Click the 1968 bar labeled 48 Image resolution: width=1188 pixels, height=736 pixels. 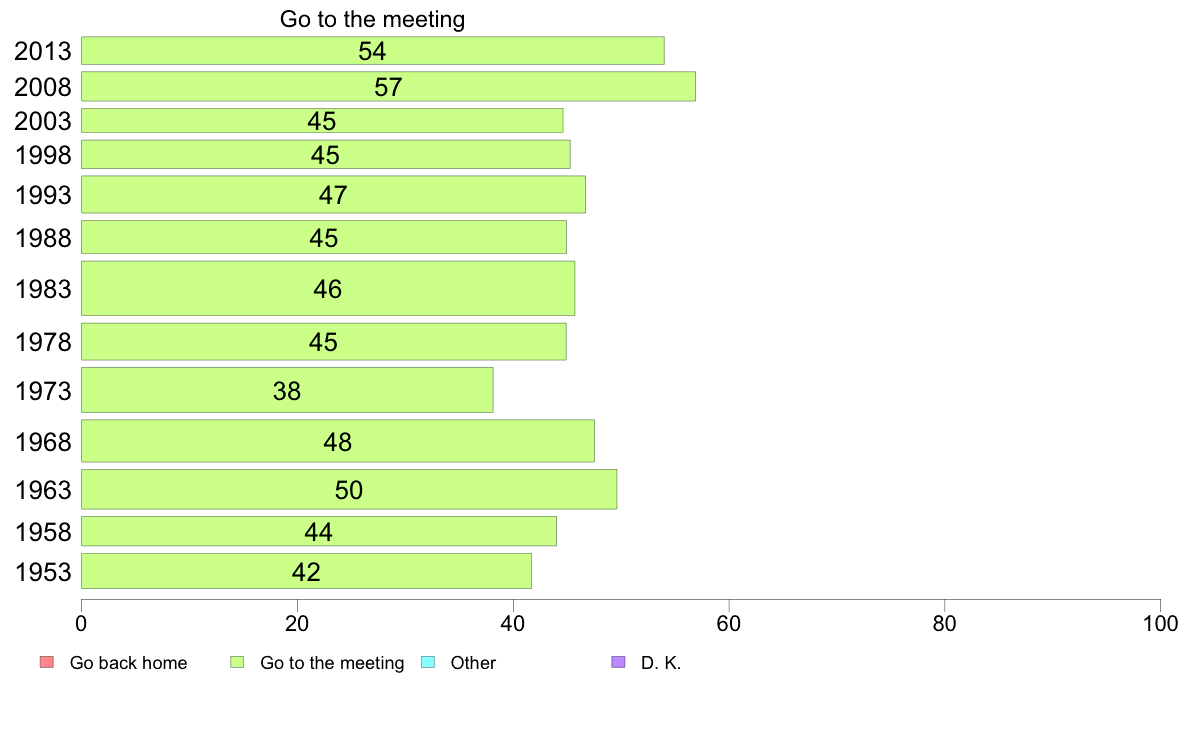[338, 441]
